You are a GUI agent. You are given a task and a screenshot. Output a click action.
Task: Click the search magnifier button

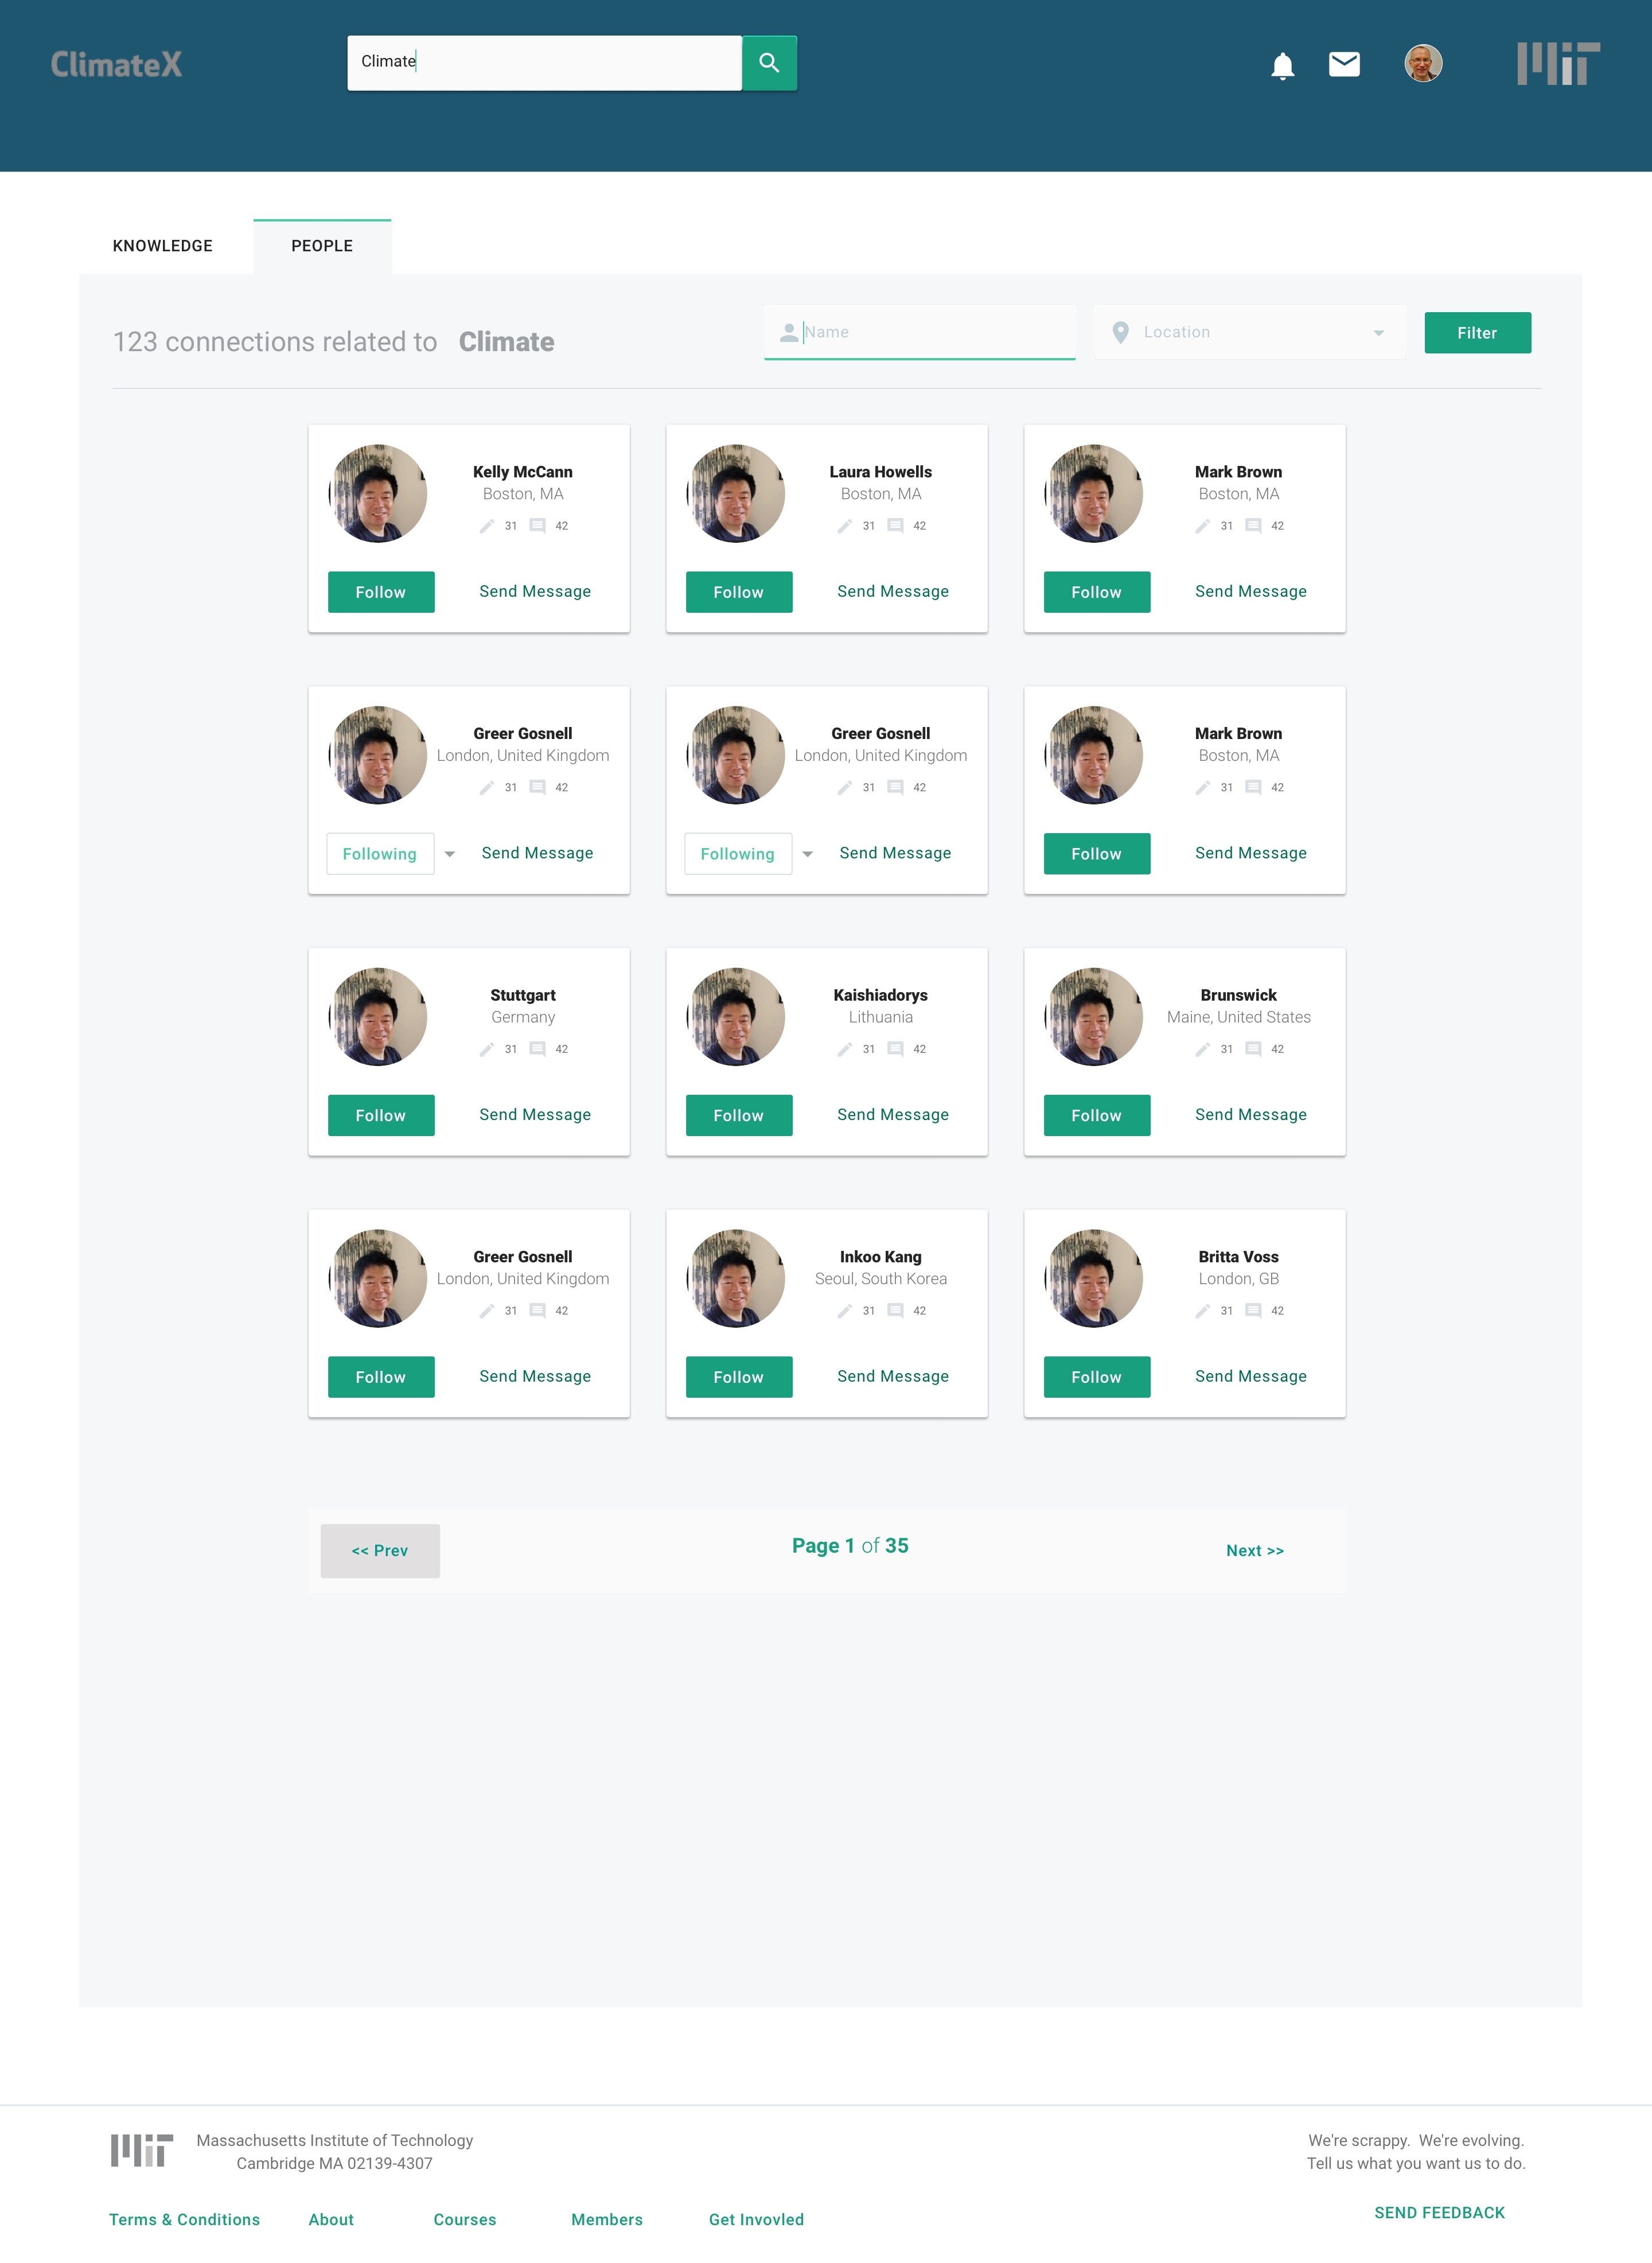coord(769,63)
